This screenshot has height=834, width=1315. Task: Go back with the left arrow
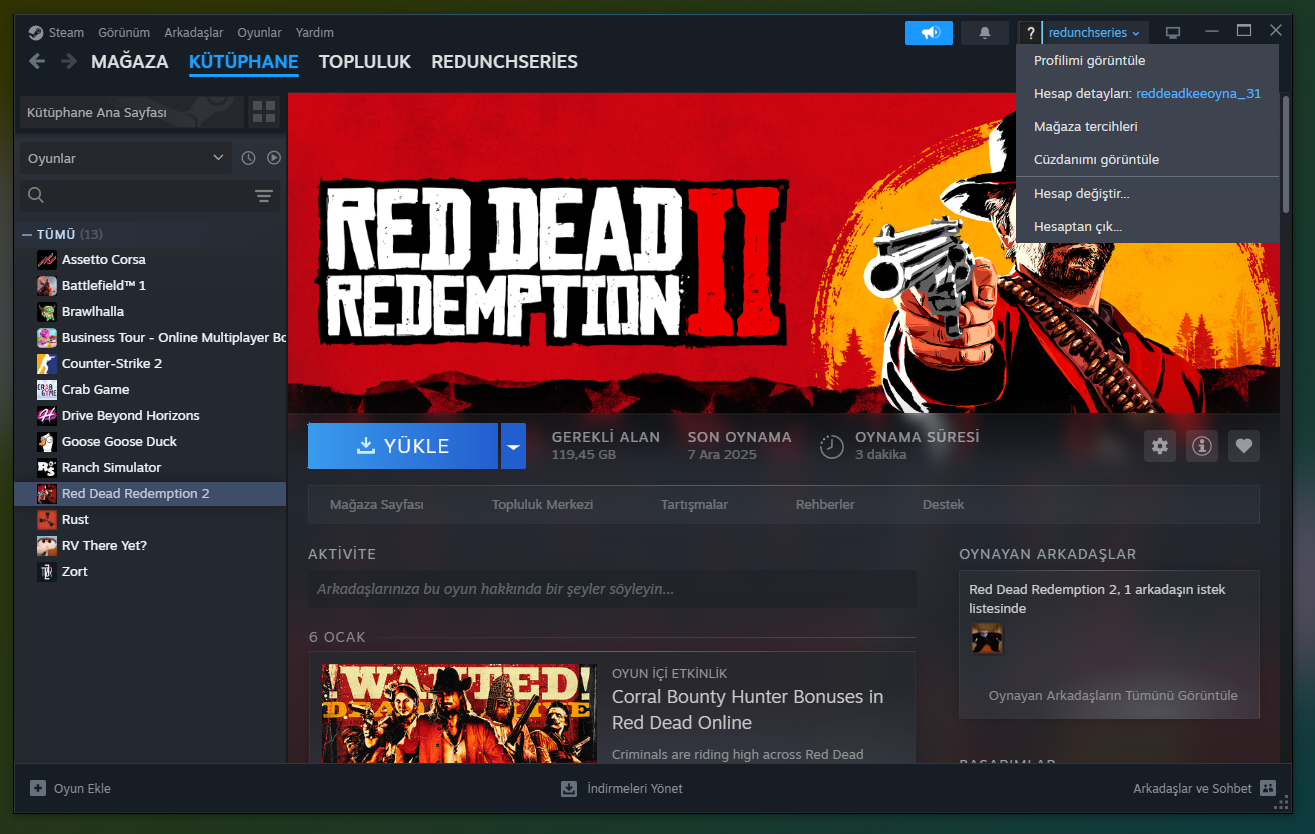(37, 61)
